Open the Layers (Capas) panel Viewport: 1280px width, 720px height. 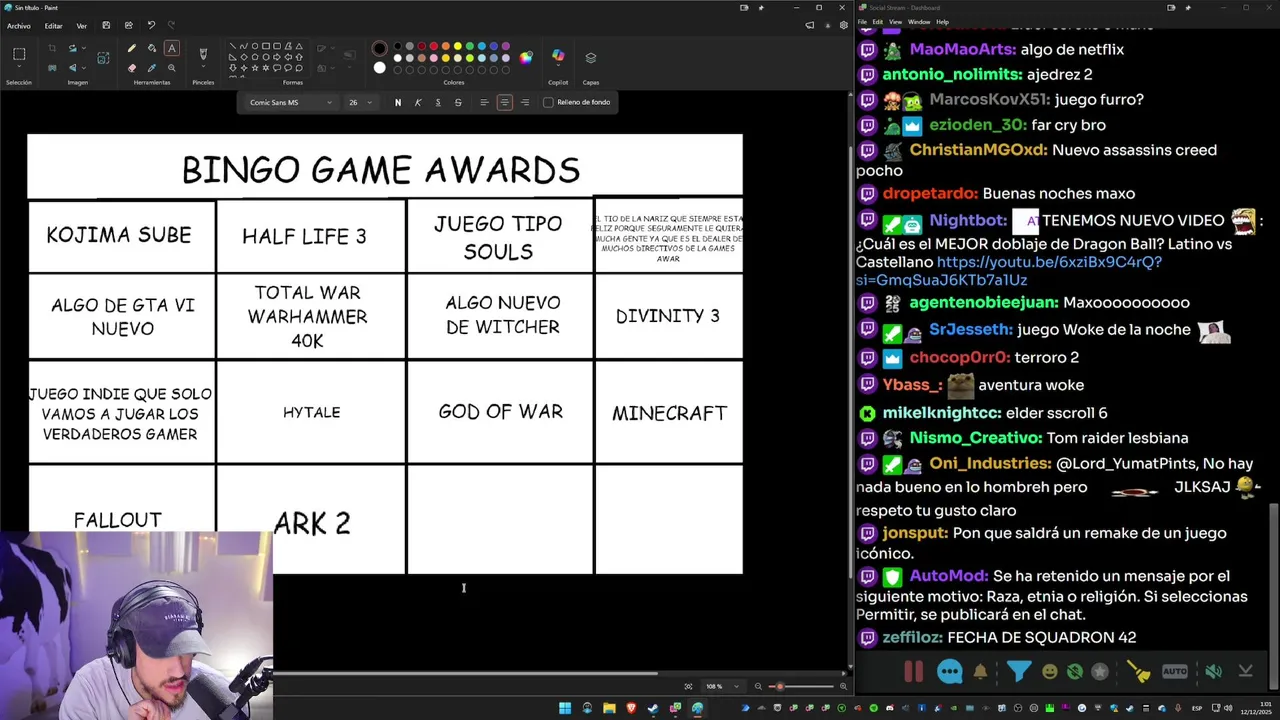pyautogui.click(x=591, y=57)
